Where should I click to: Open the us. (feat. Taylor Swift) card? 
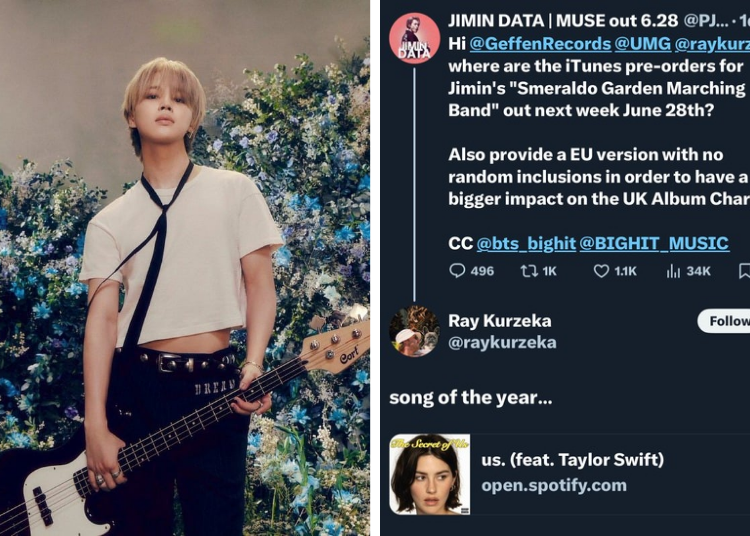click(570, 474)
